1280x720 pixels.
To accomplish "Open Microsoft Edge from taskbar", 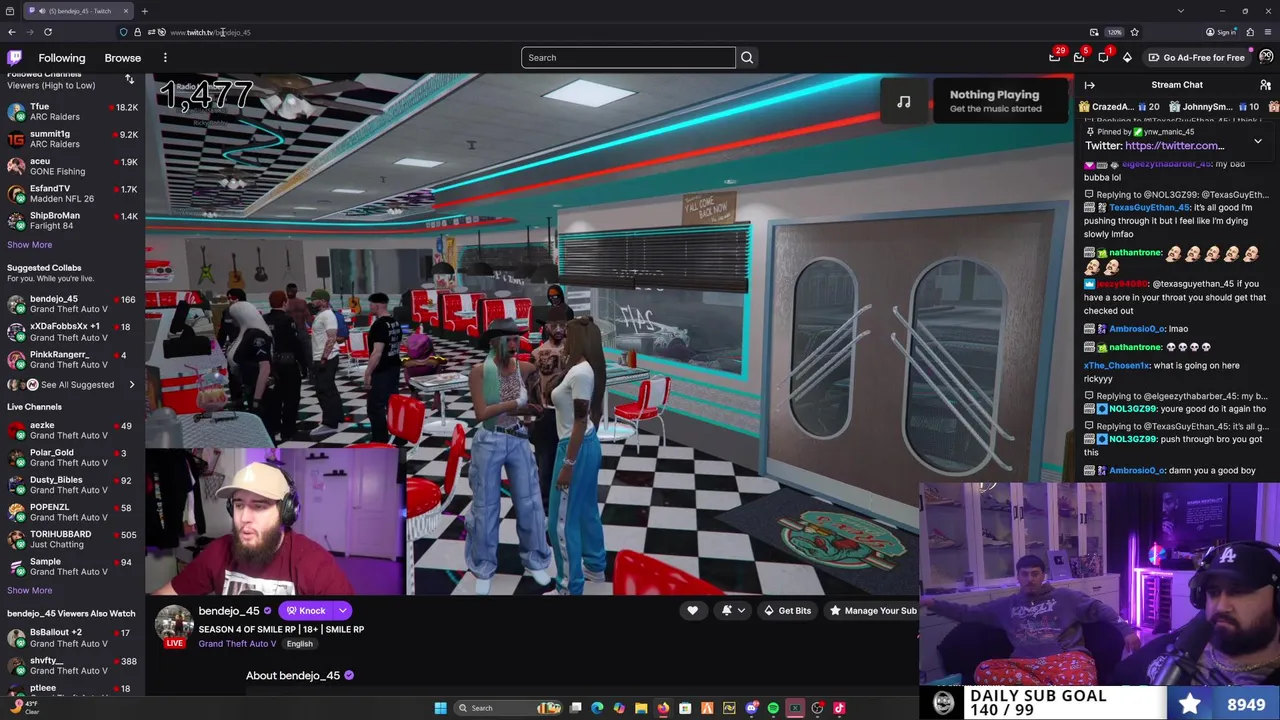I will [x=597, y=708].
